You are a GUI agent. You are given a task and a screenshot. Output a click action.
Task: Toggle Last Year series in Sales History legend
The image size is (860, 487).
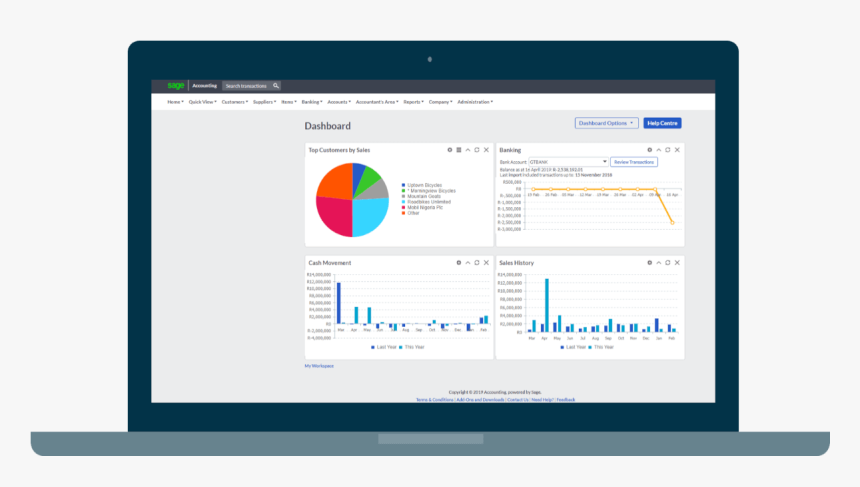pos(573,347)
